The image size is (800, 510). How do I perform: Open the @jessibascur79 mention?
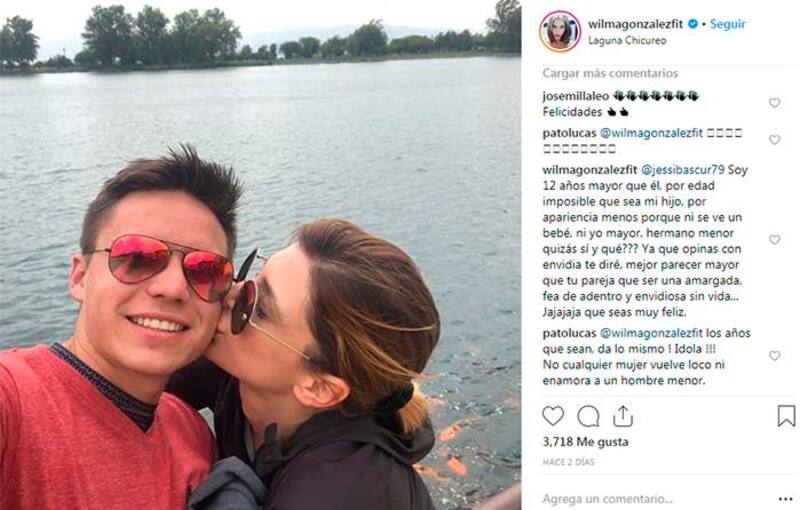(682, 170)
